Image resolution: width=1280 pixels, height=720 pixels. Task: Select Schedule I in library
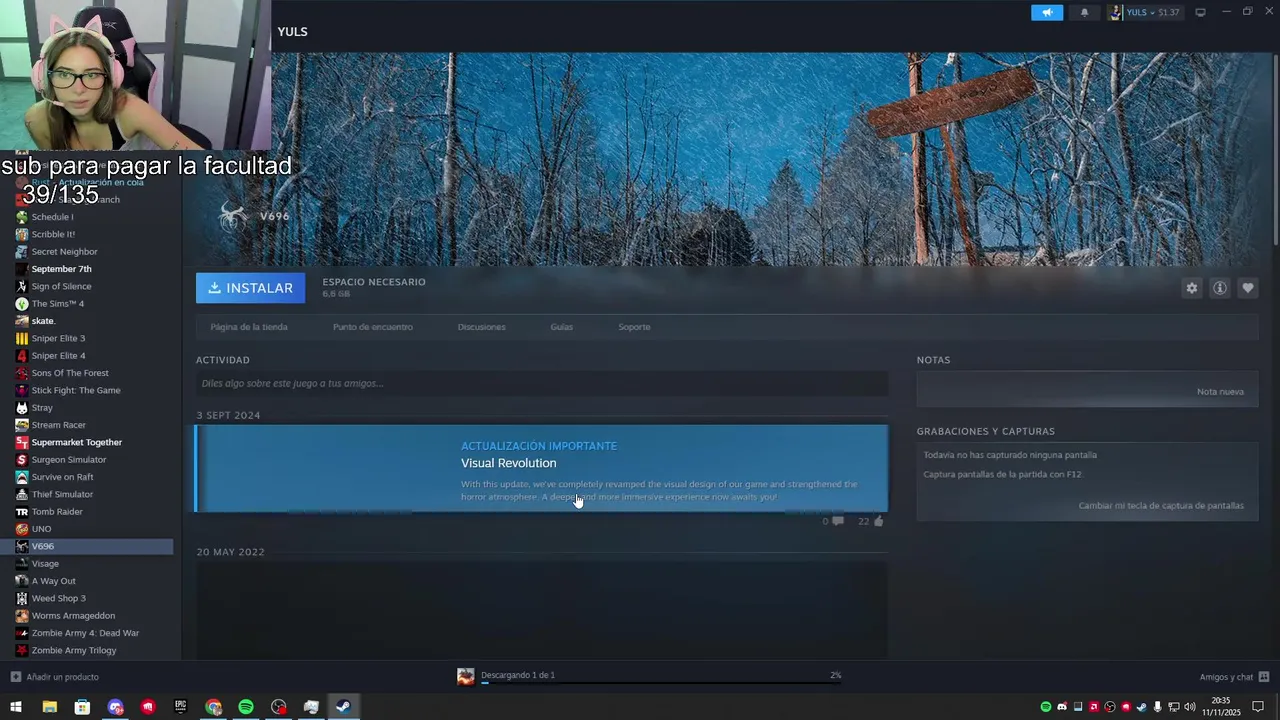(x=52, y=217)
